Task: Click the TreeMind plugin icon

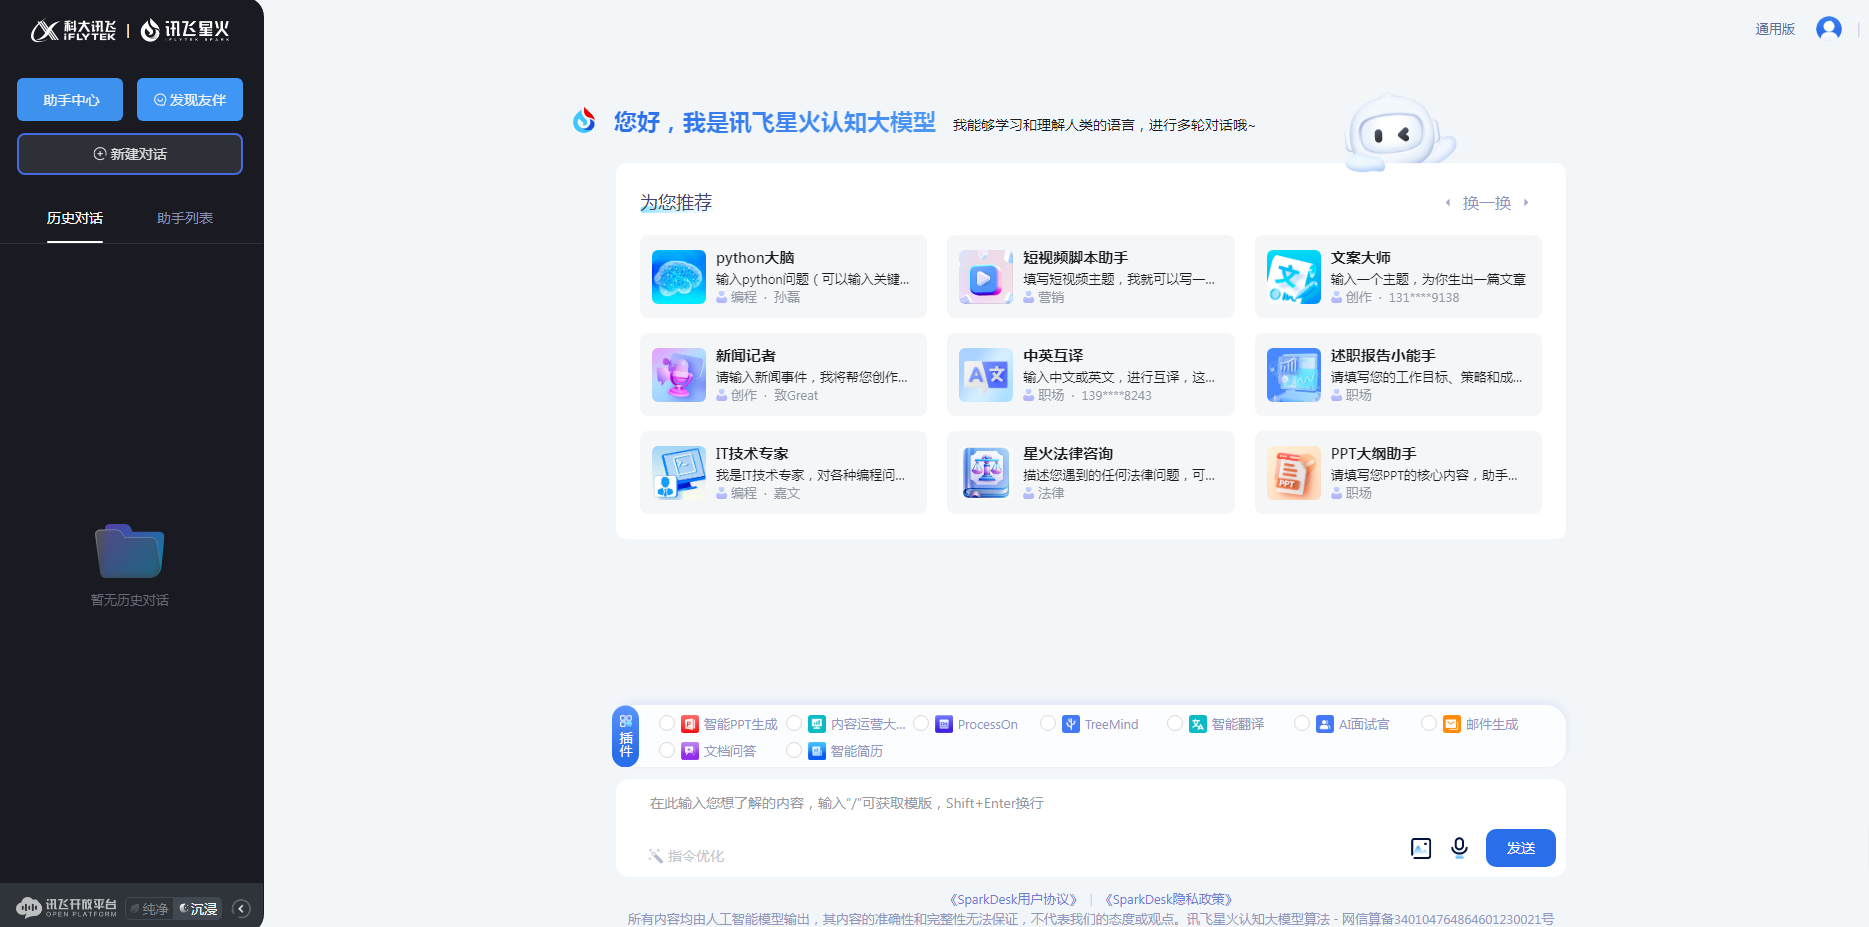Action: [1071, 724]
